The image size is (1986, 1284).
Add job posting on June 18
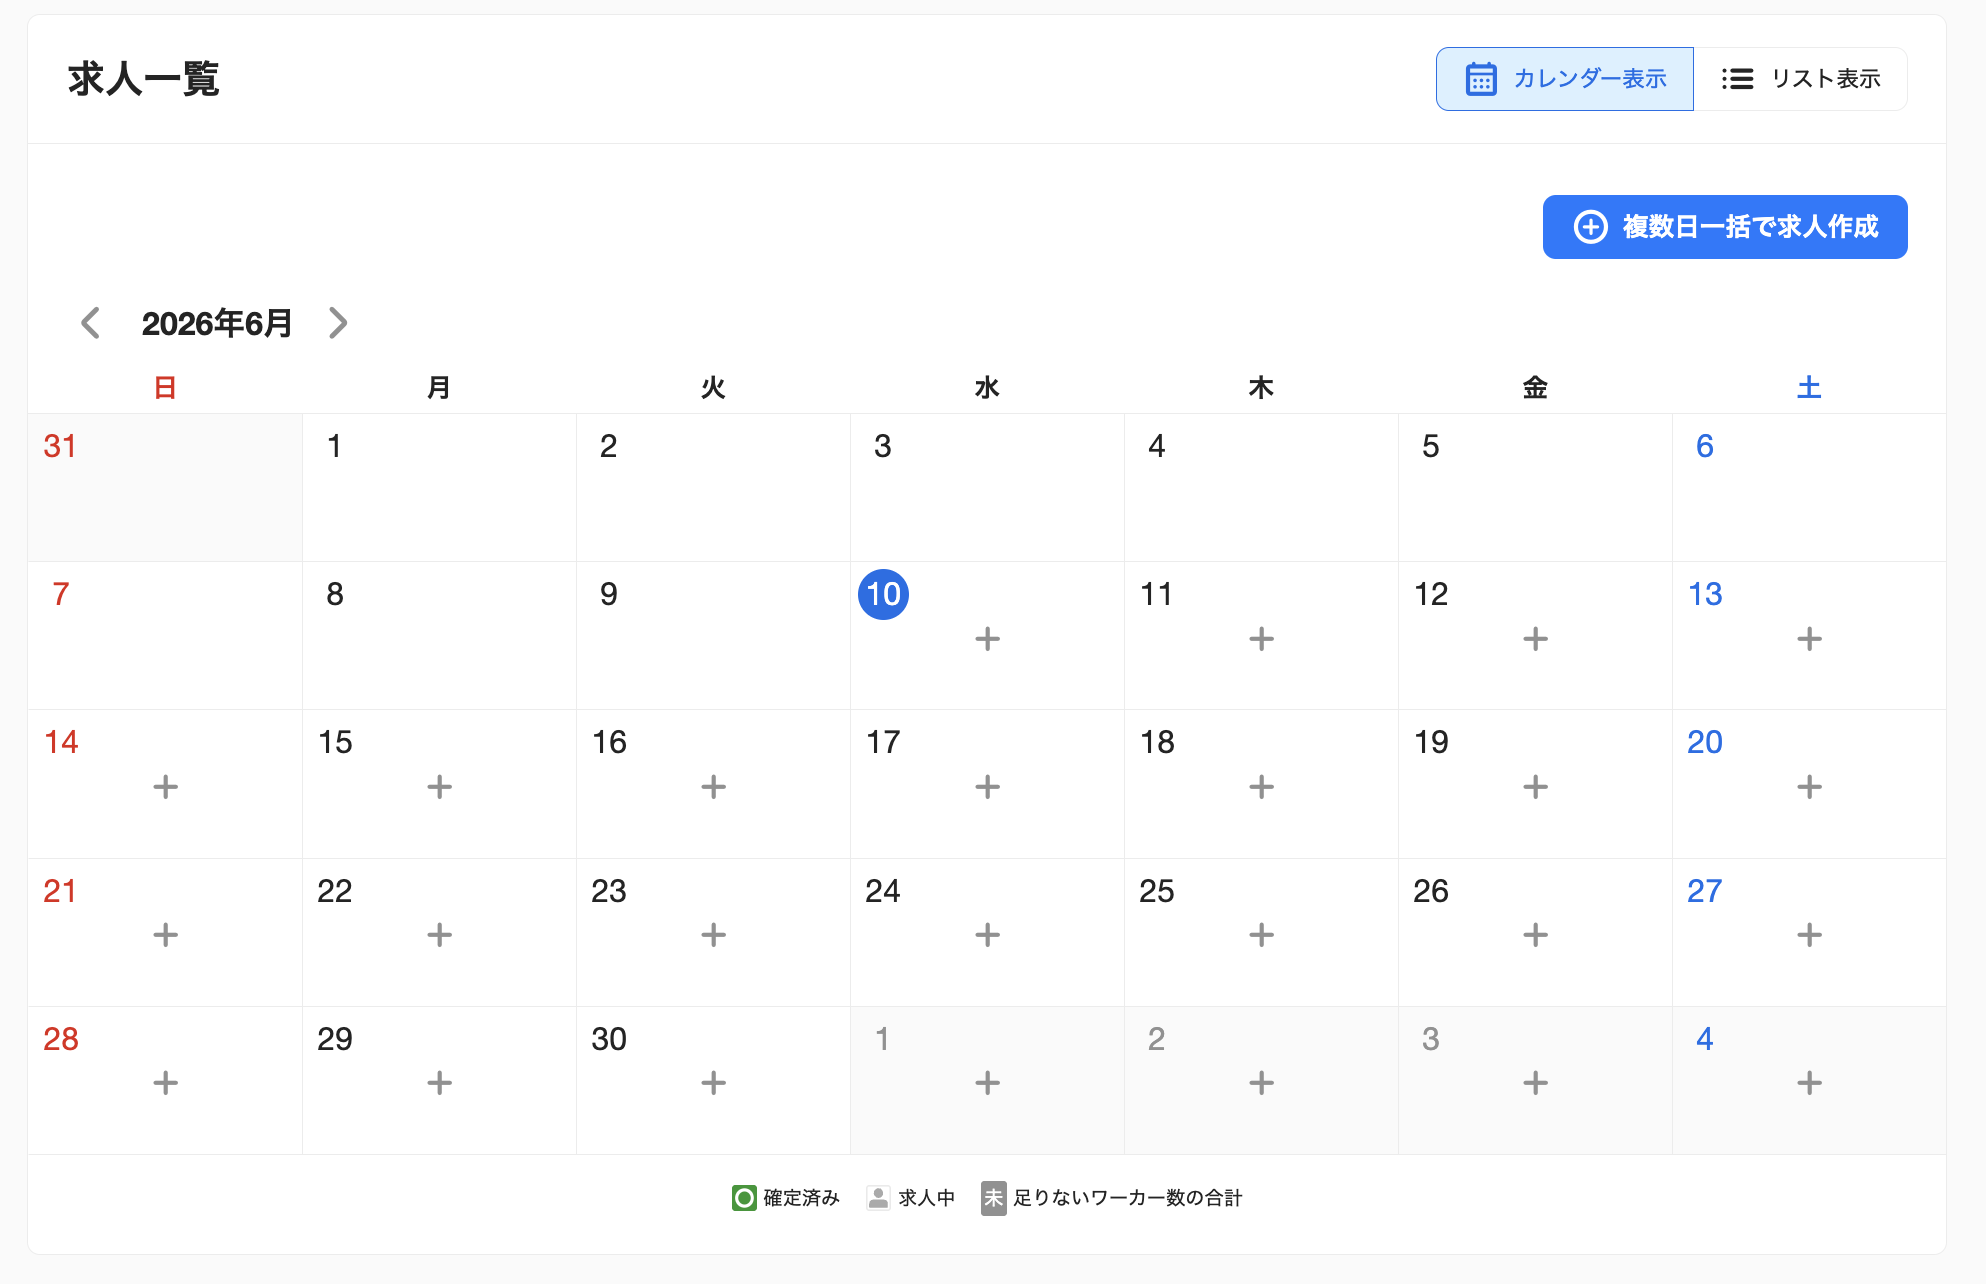coord(1261,787)
